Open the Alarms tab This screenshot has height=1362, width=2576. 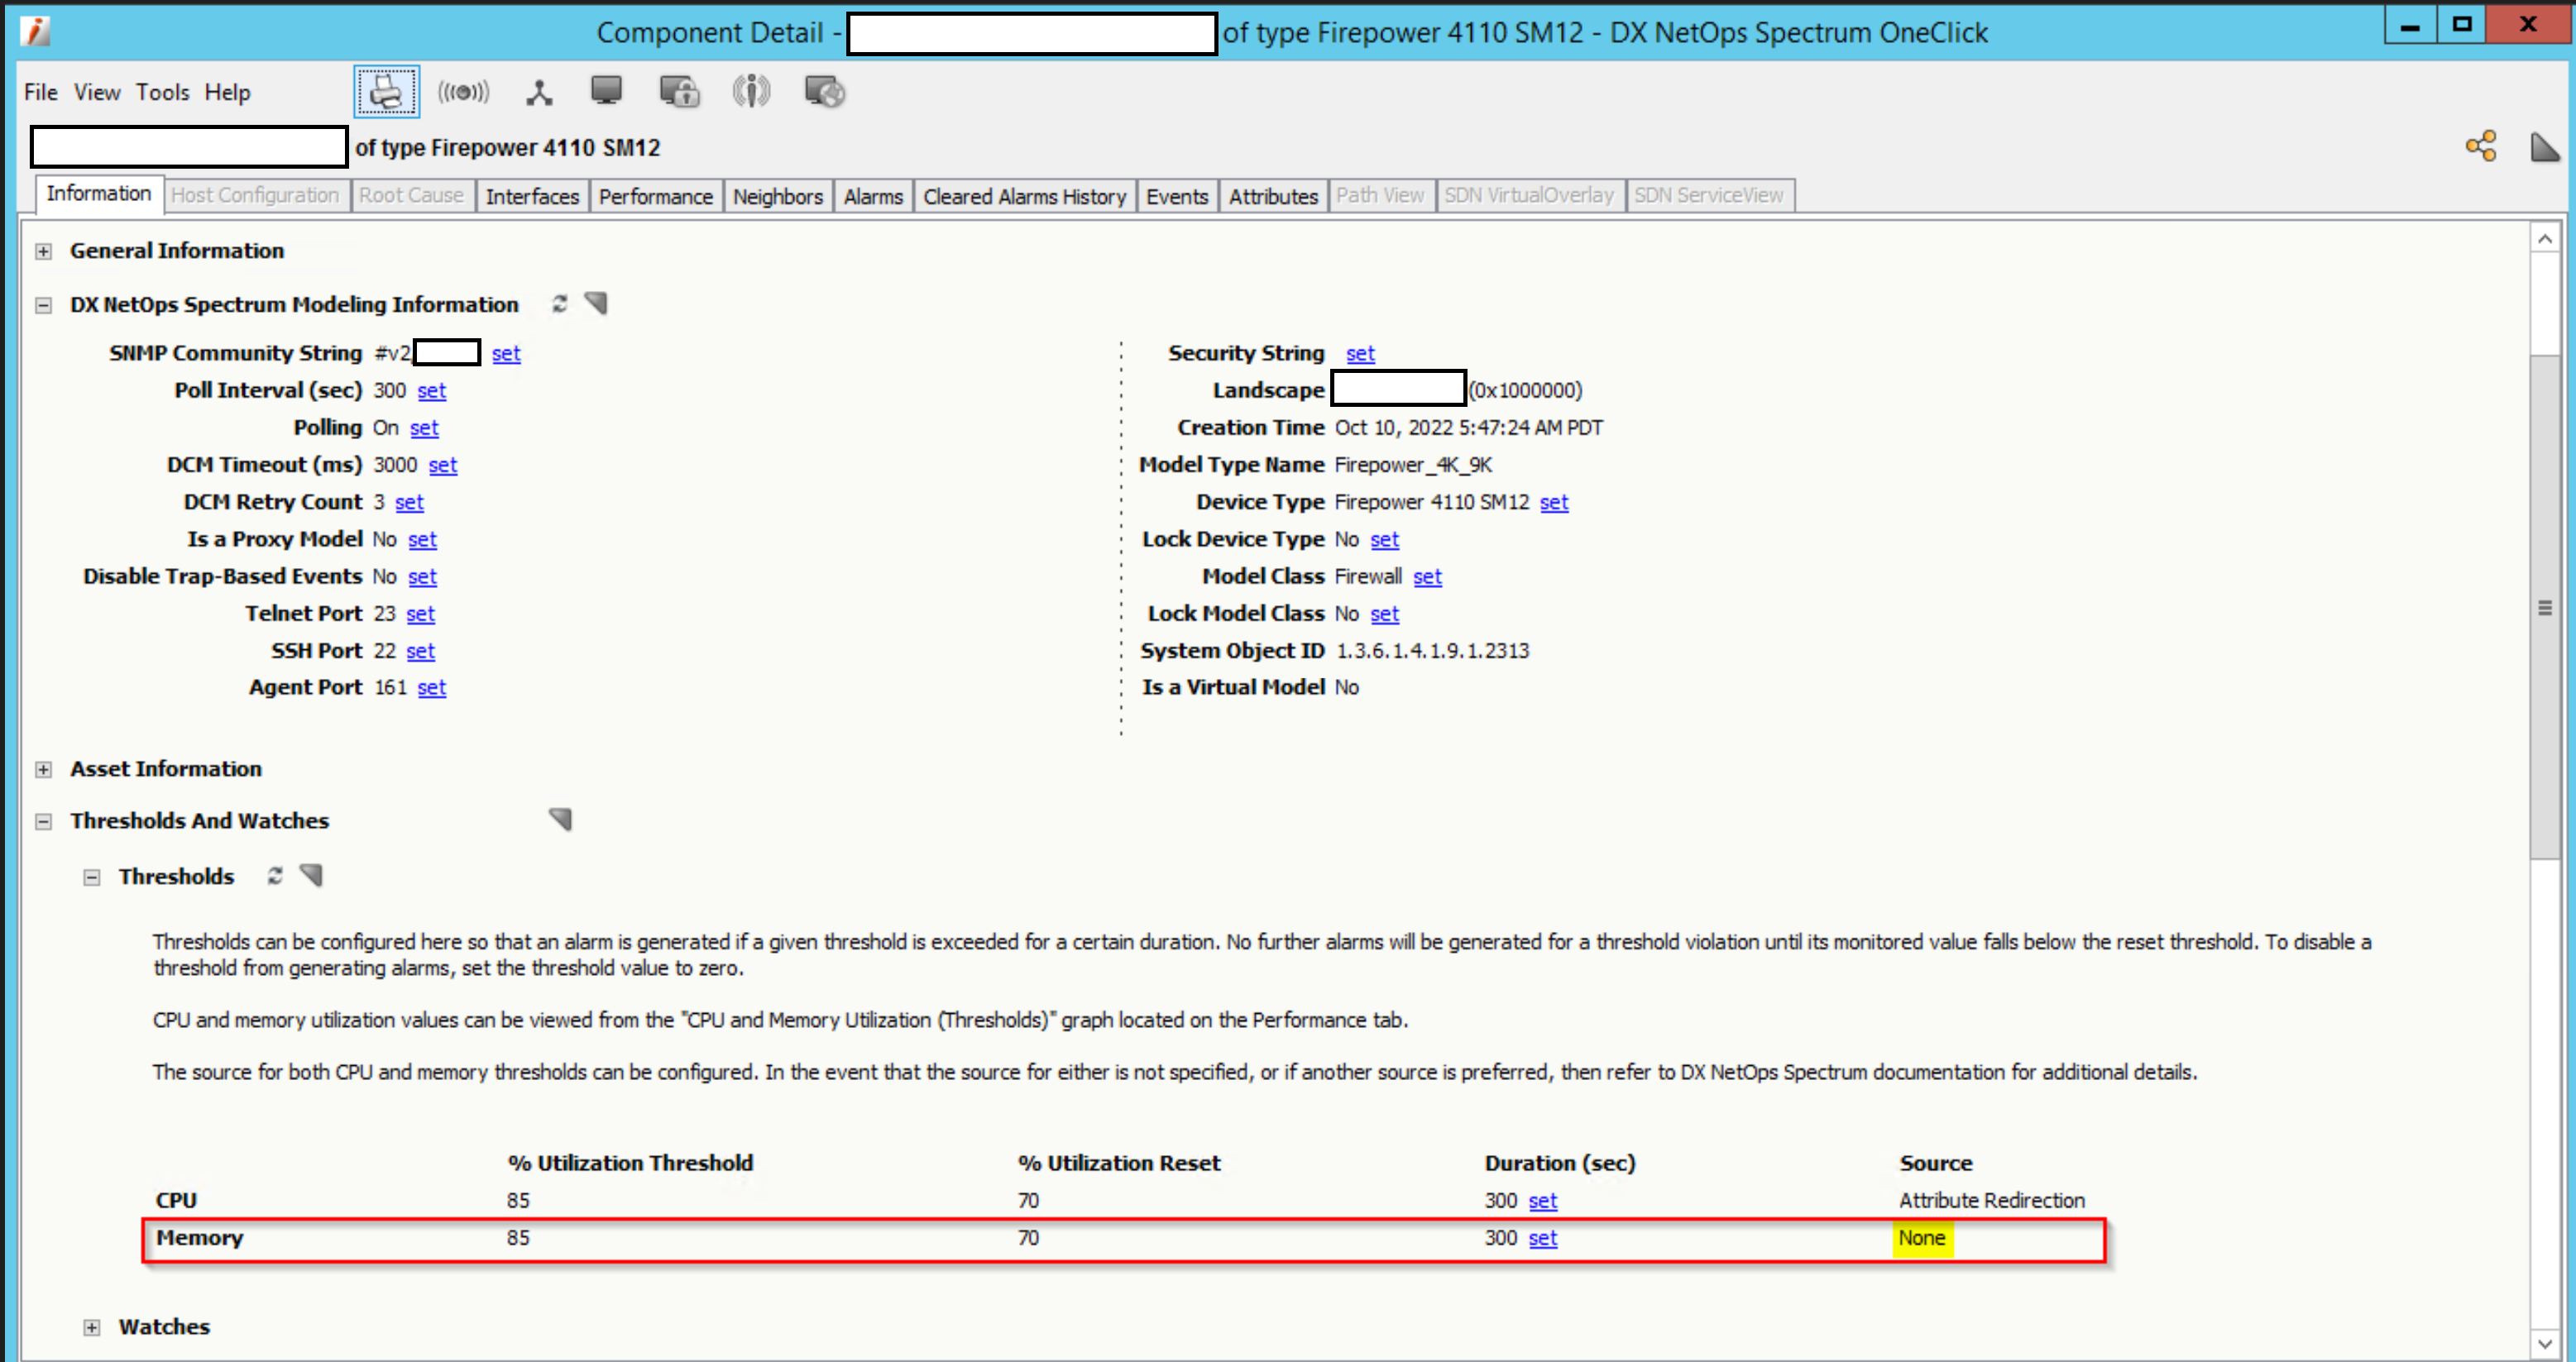tap(873, 196)
